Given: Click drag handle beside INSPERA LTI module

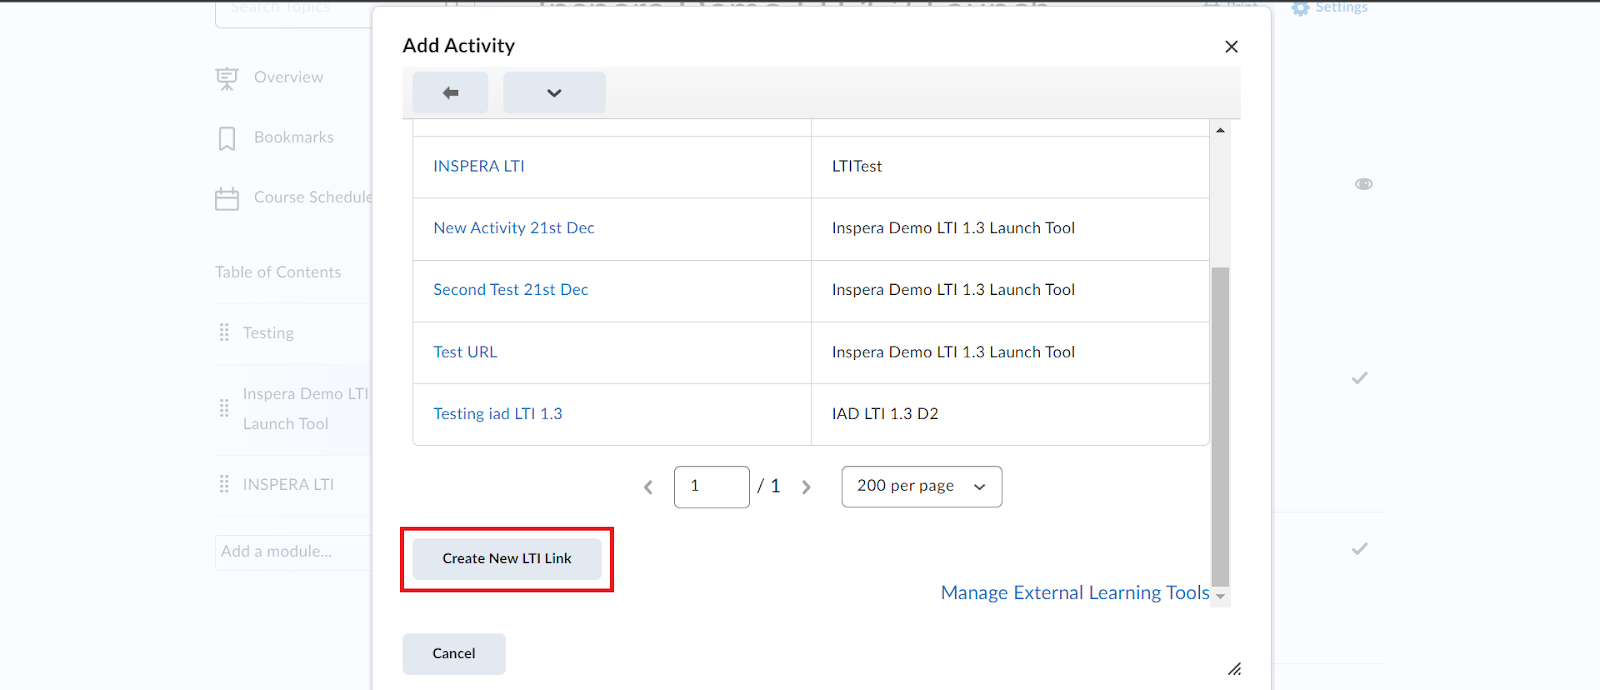Looking at the screenshot, I should click(224, 484).
